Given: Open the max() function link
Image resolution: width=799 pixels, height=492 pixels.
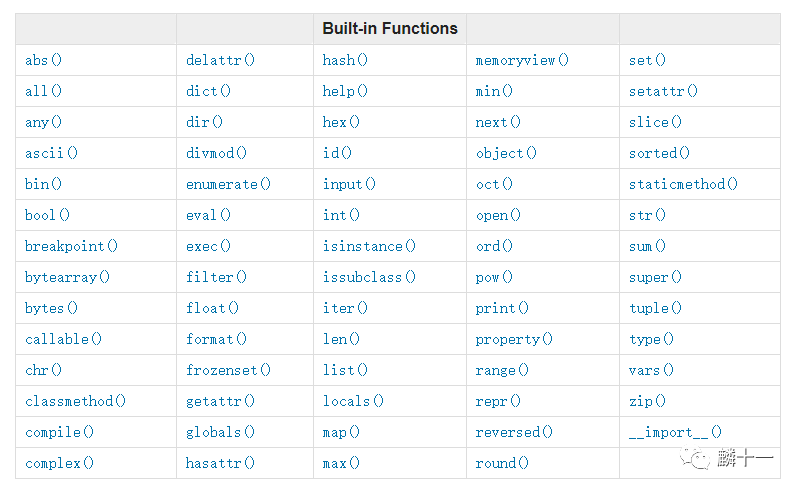Looking at the screenshot, I should tap(341, 463).
